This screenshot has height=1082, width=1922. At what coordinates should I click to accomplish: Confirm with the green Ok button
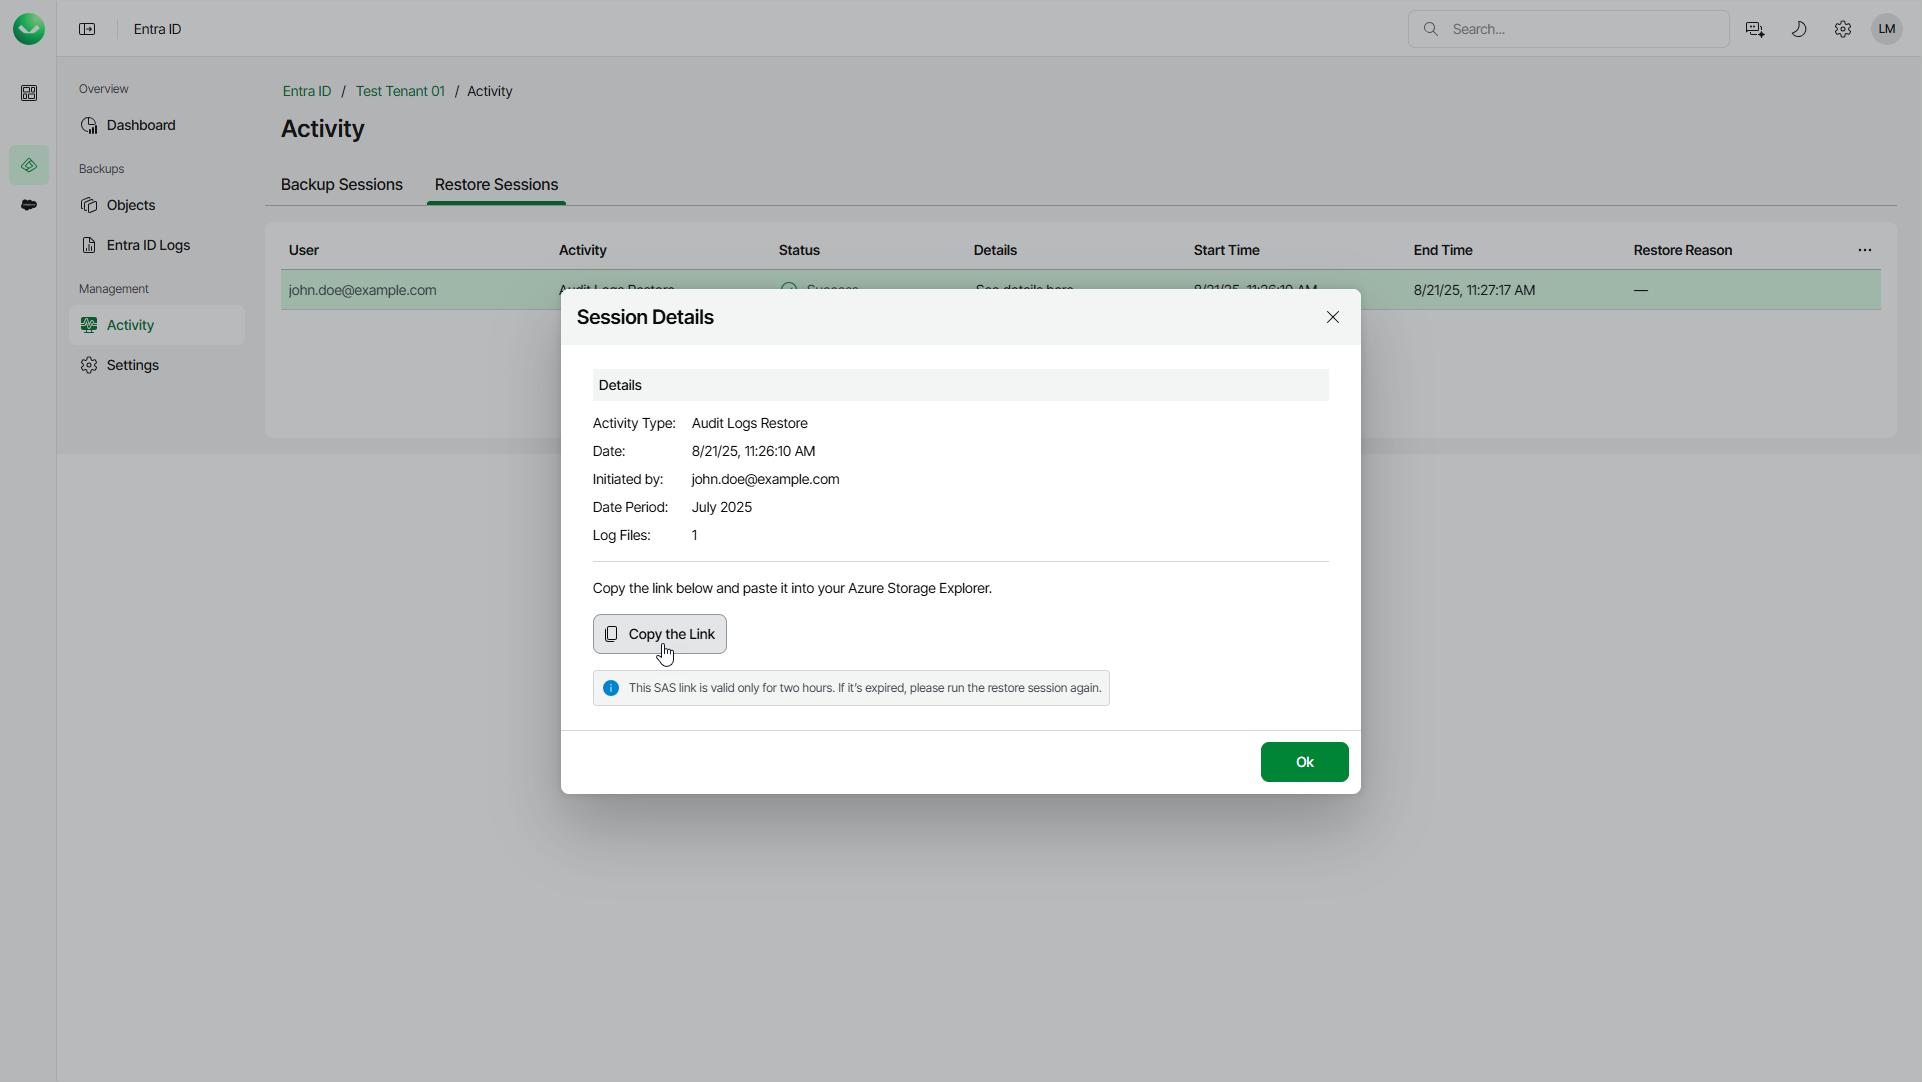coord(1304,762)
